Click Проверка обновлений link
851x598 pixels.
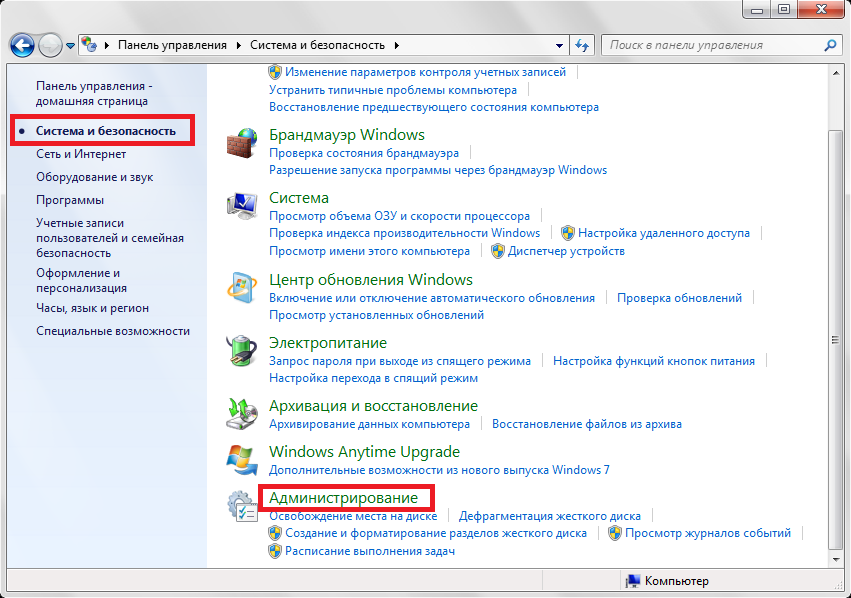point(679,298)
